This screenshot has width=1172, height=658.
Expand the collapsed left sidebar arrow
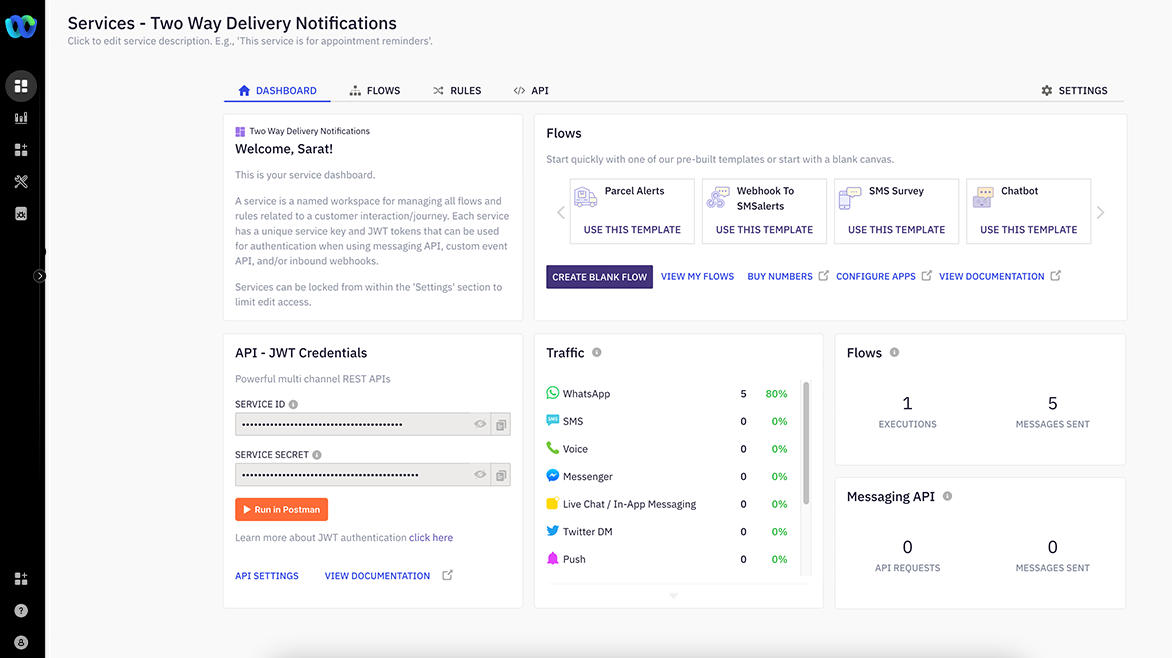coord(40,276)
